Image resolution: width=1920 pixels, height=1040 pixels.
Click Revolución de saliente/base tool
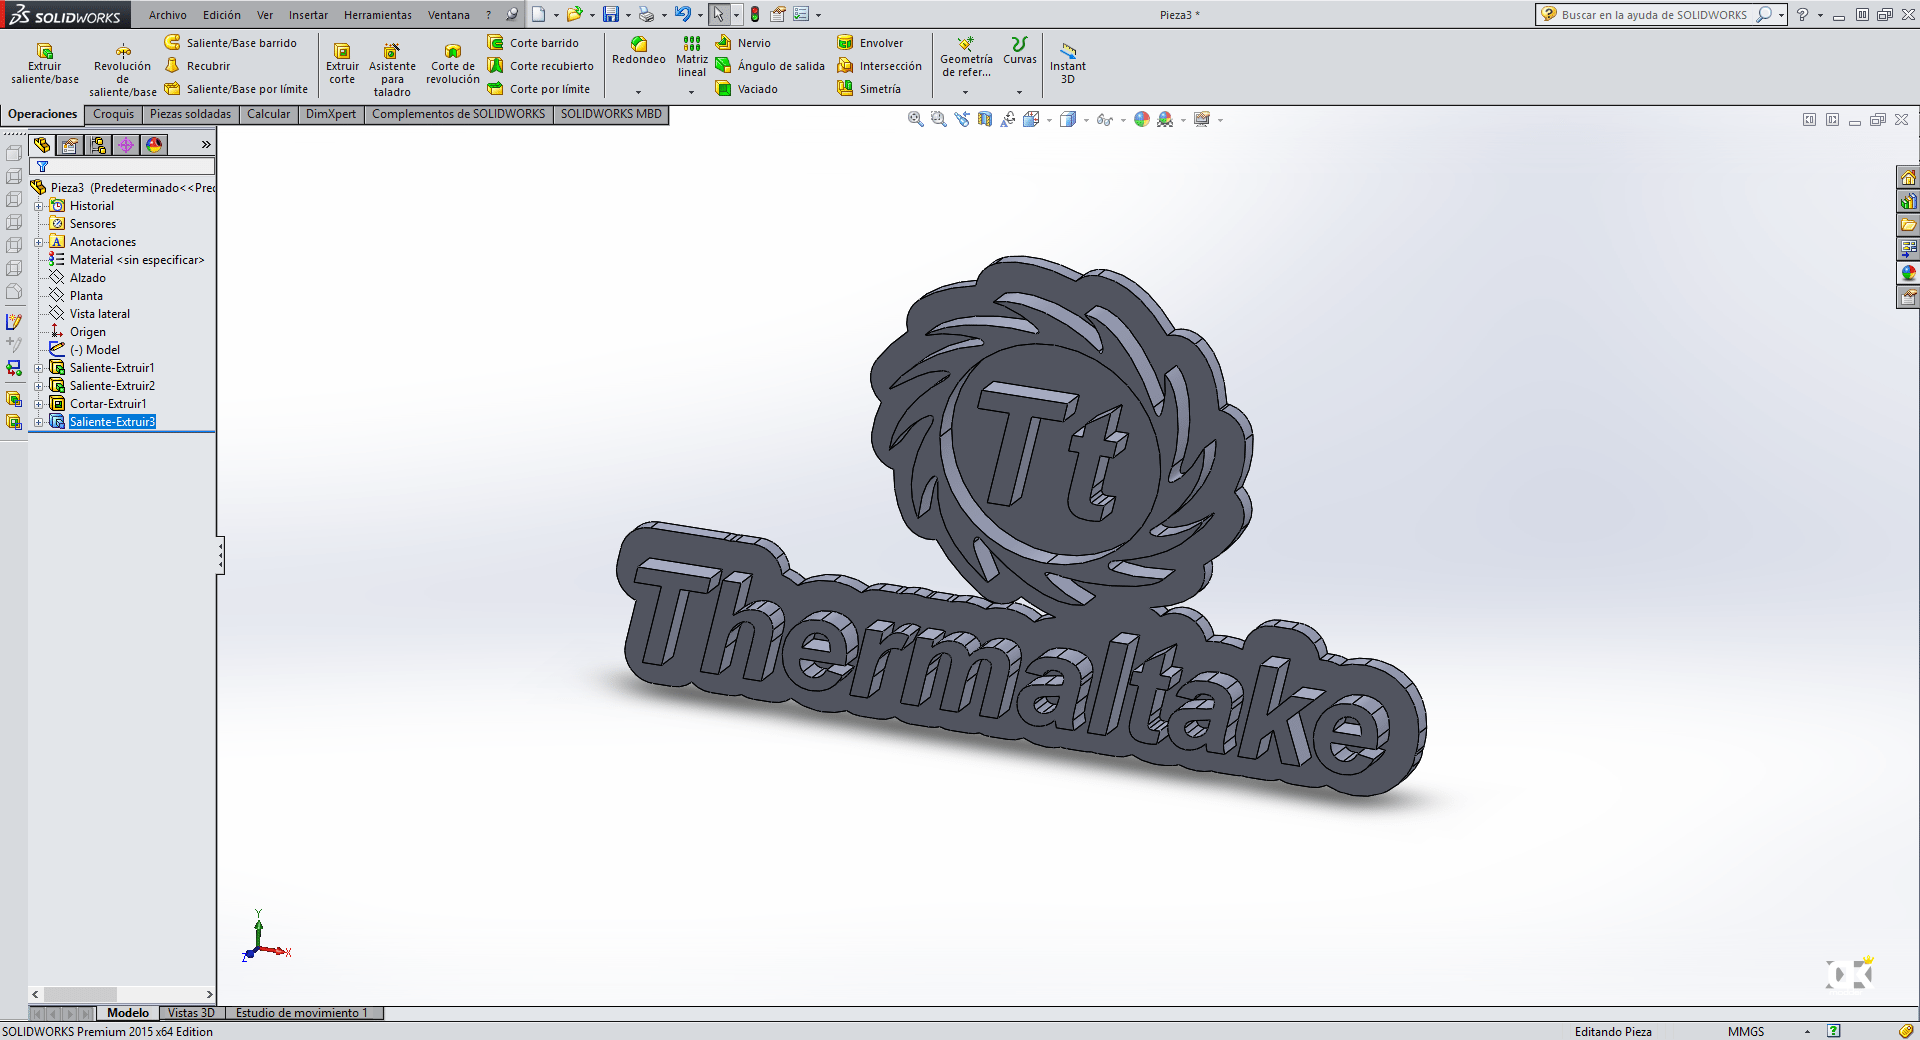[x=122, y=69]
